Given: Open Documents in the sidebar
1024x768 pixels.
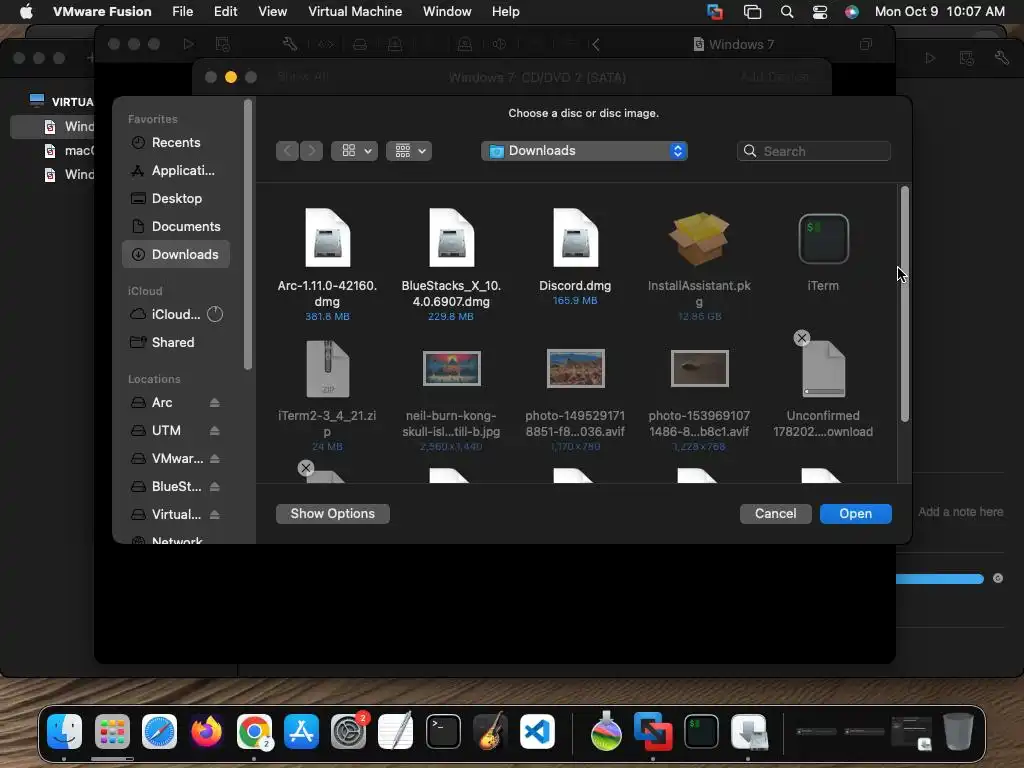Looking at the screenshot, I should click(x=175, y=227).
